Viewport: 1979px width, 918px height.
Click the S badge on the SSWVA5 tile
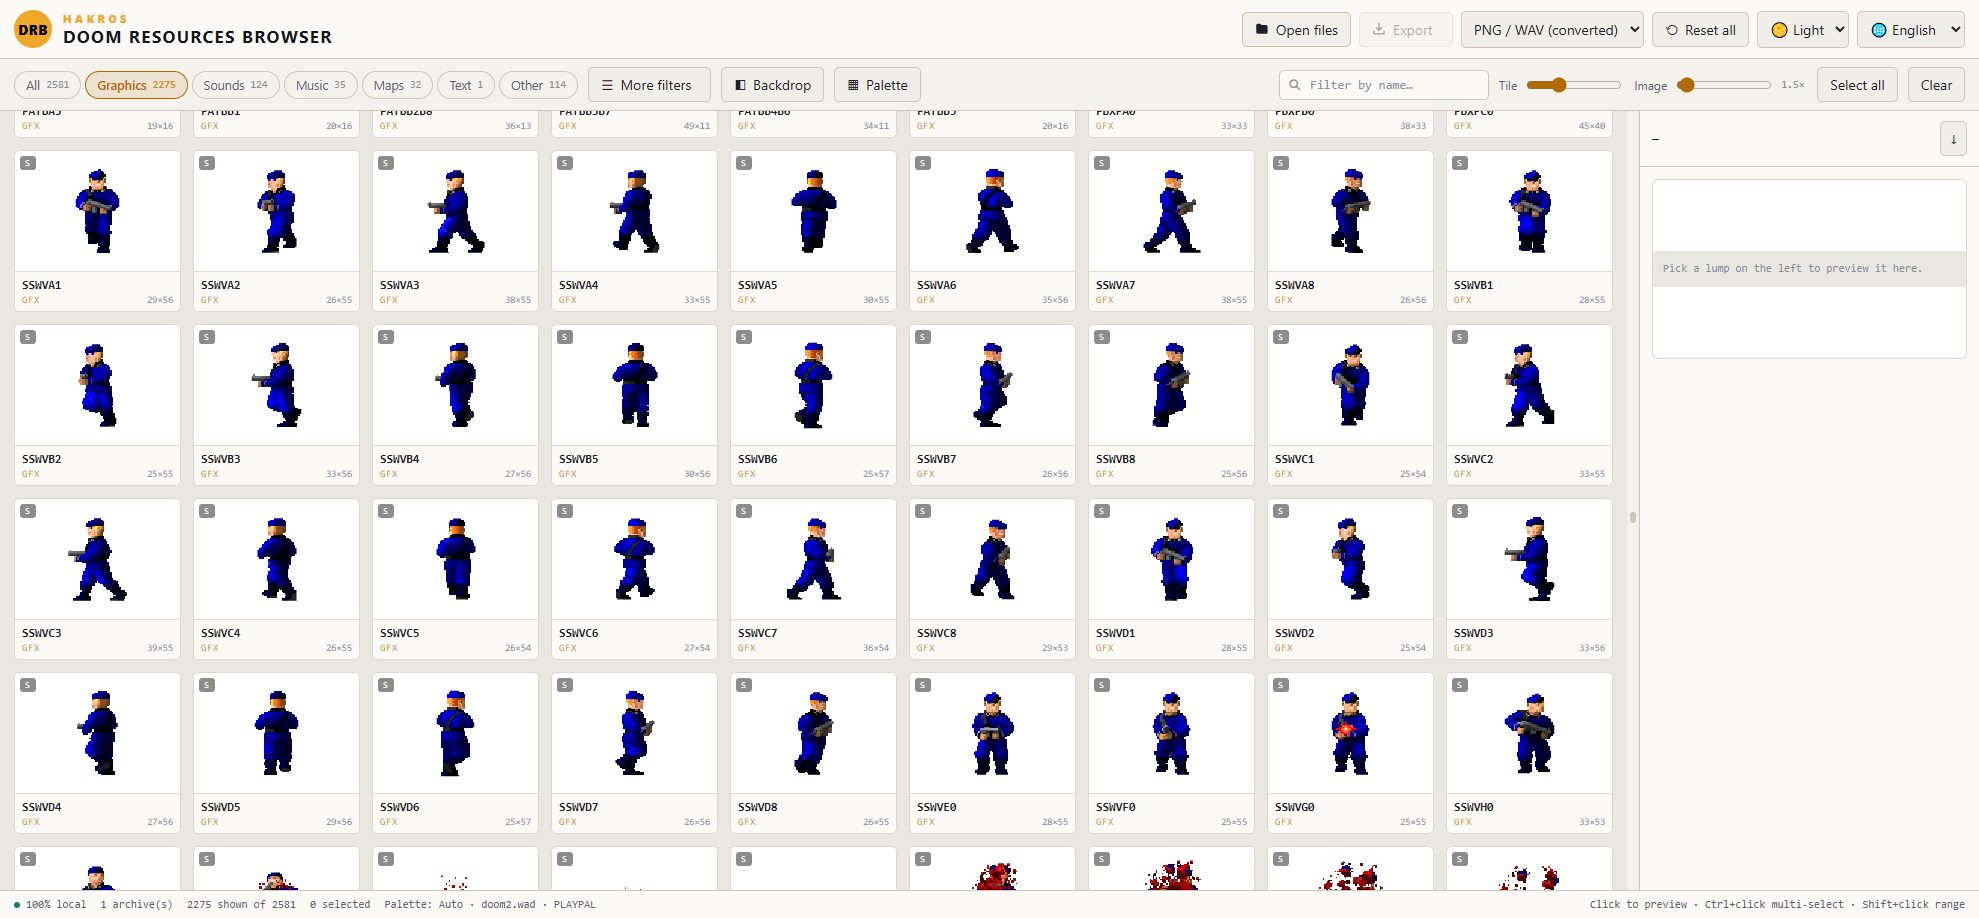pyautogui.click(x=744, y=163)
